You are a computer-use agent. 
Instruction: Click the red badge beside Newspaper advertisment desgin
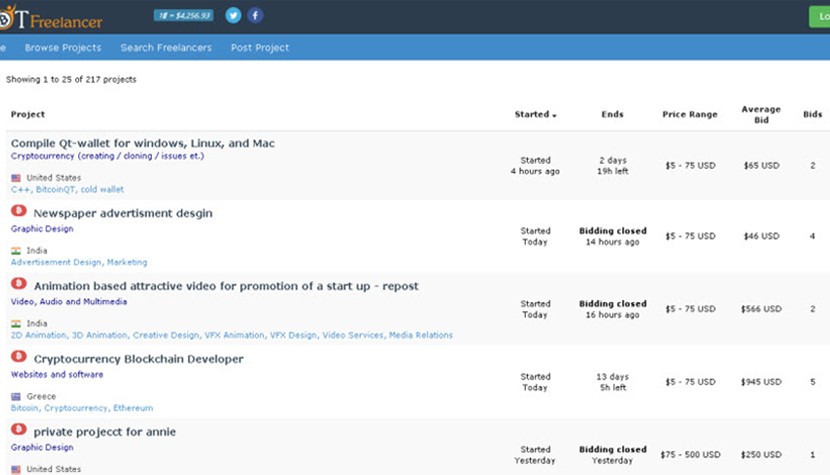pyautogui.click(x=18, y=212)
